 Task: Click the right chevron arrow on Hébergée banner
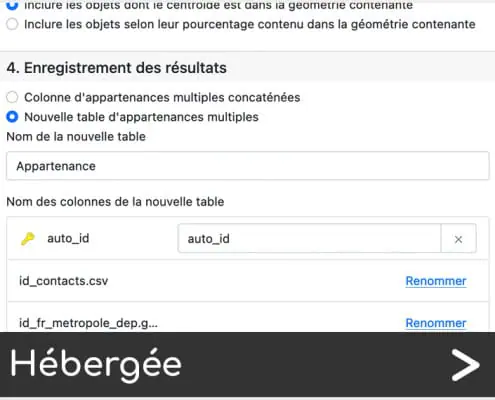pos(465,365)
